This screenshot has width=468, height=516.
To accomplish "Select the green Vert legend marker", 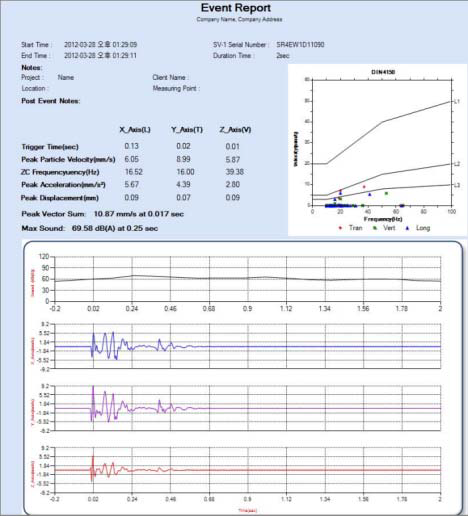I will (375, 228).
